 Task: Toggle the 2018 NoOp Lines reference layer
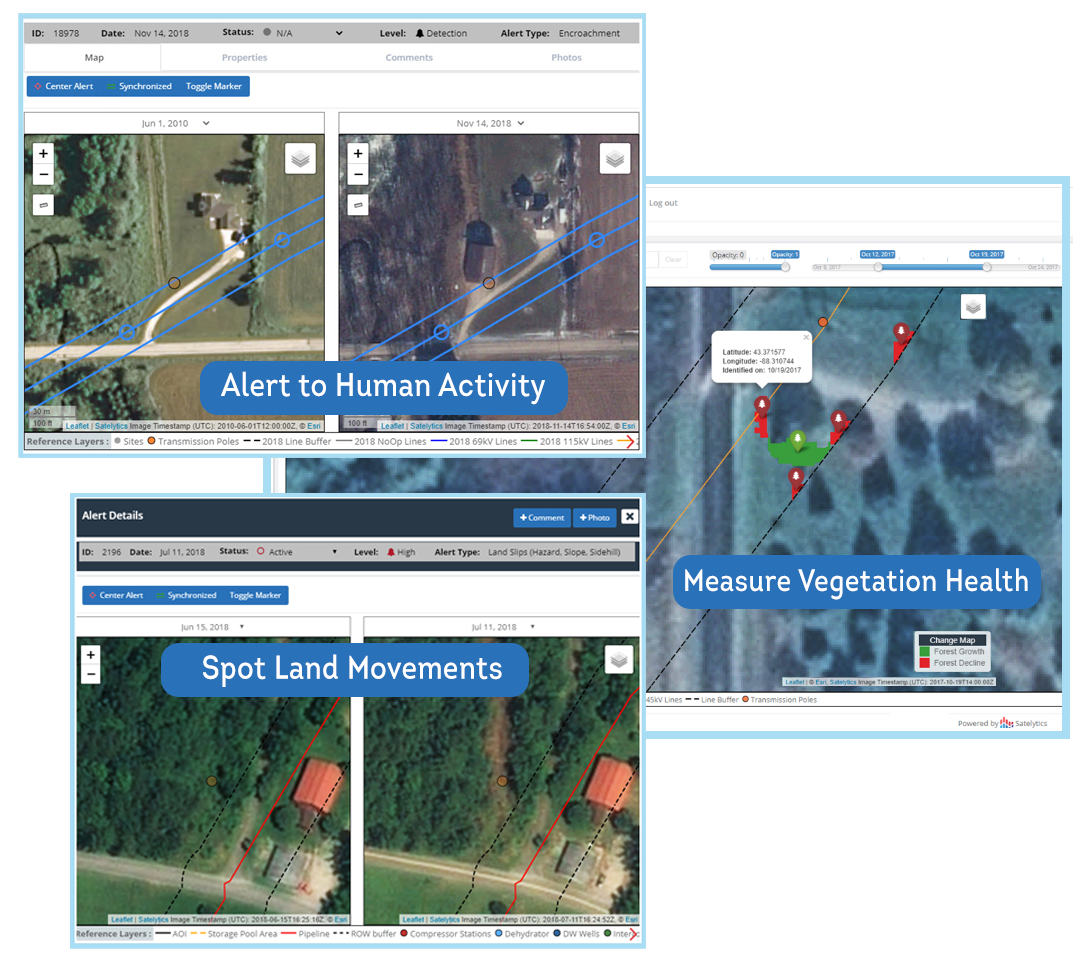click(381, 442)
